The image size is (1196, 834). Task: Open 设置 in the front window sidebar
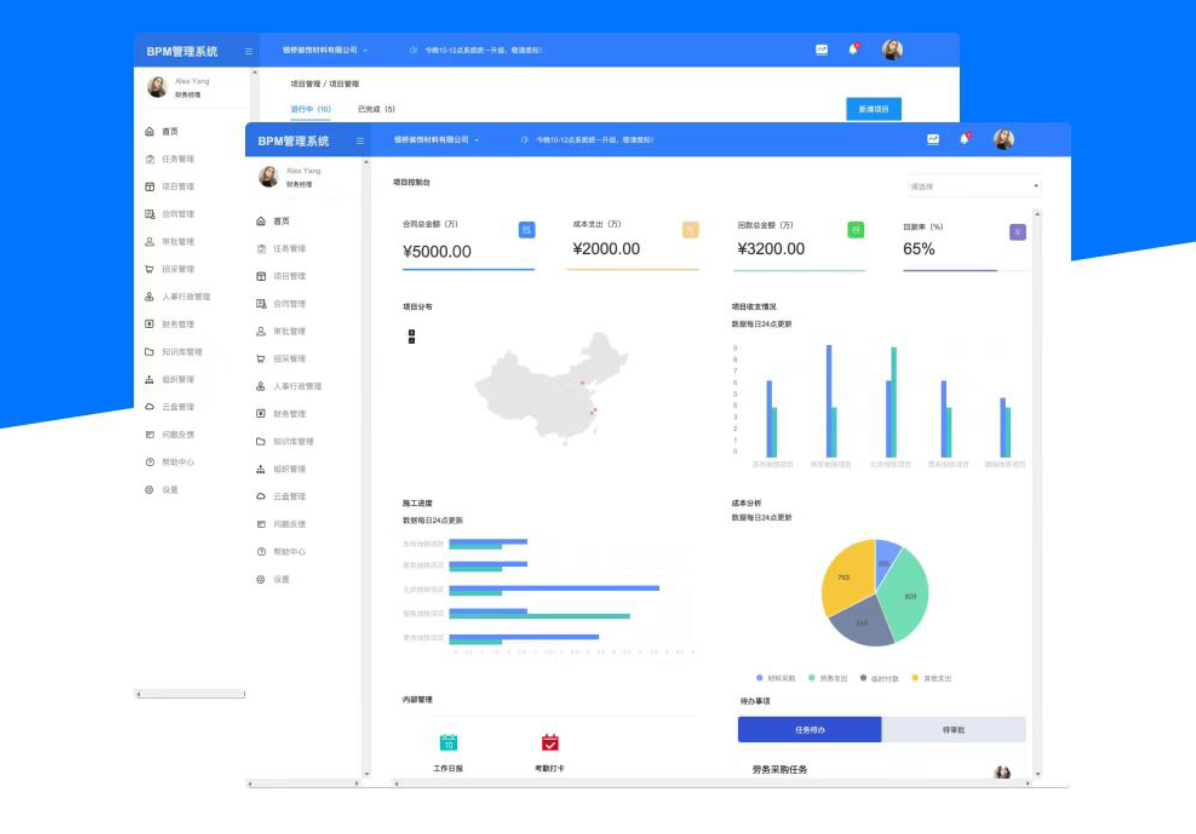tap(281, 579)
